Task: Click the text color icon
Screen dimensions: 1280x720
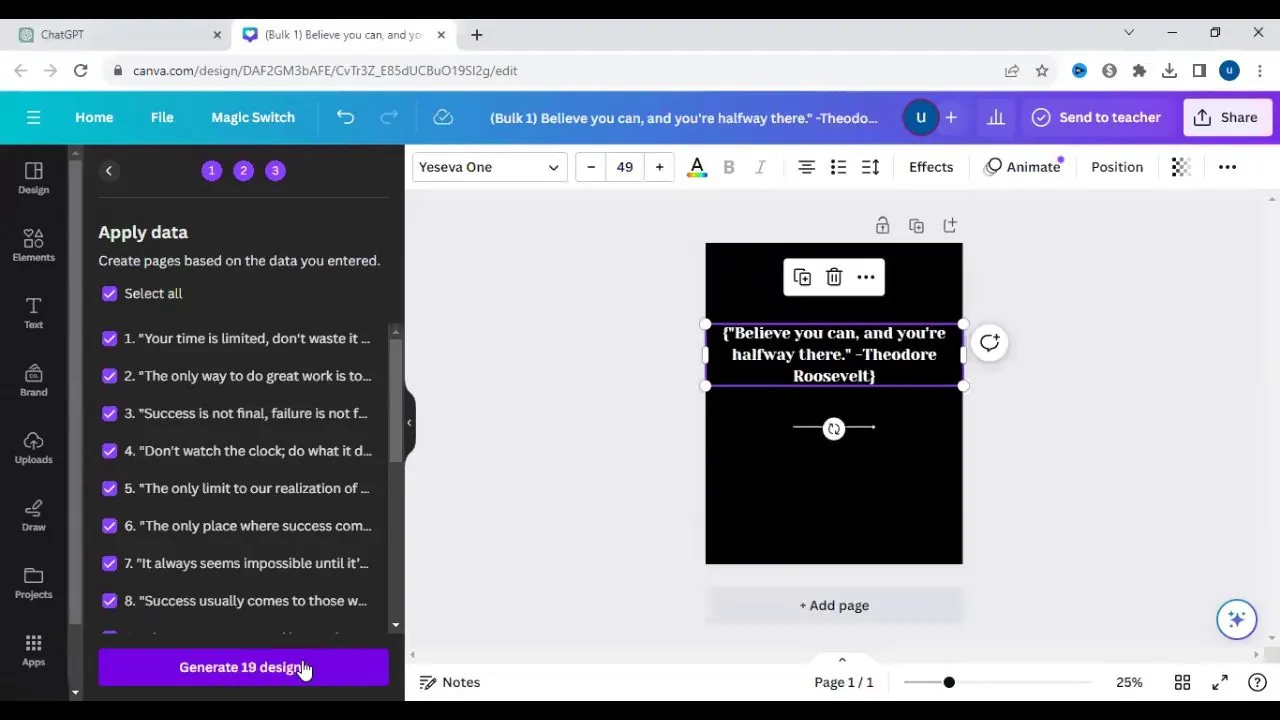Action: pos(697,167)
